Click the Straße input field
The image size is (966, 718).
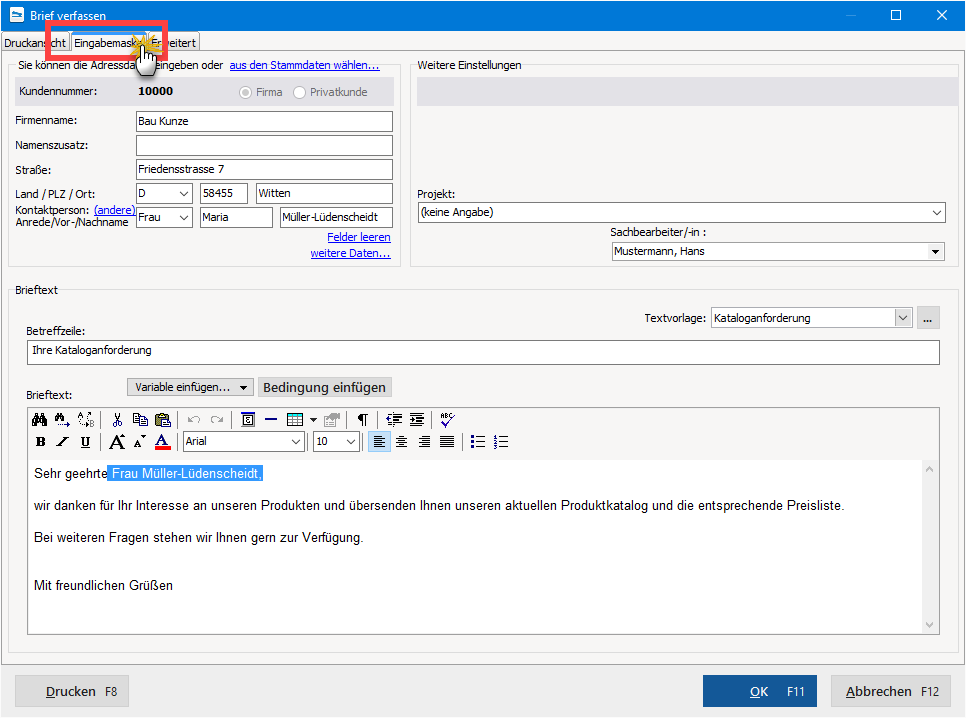point(264,169)
